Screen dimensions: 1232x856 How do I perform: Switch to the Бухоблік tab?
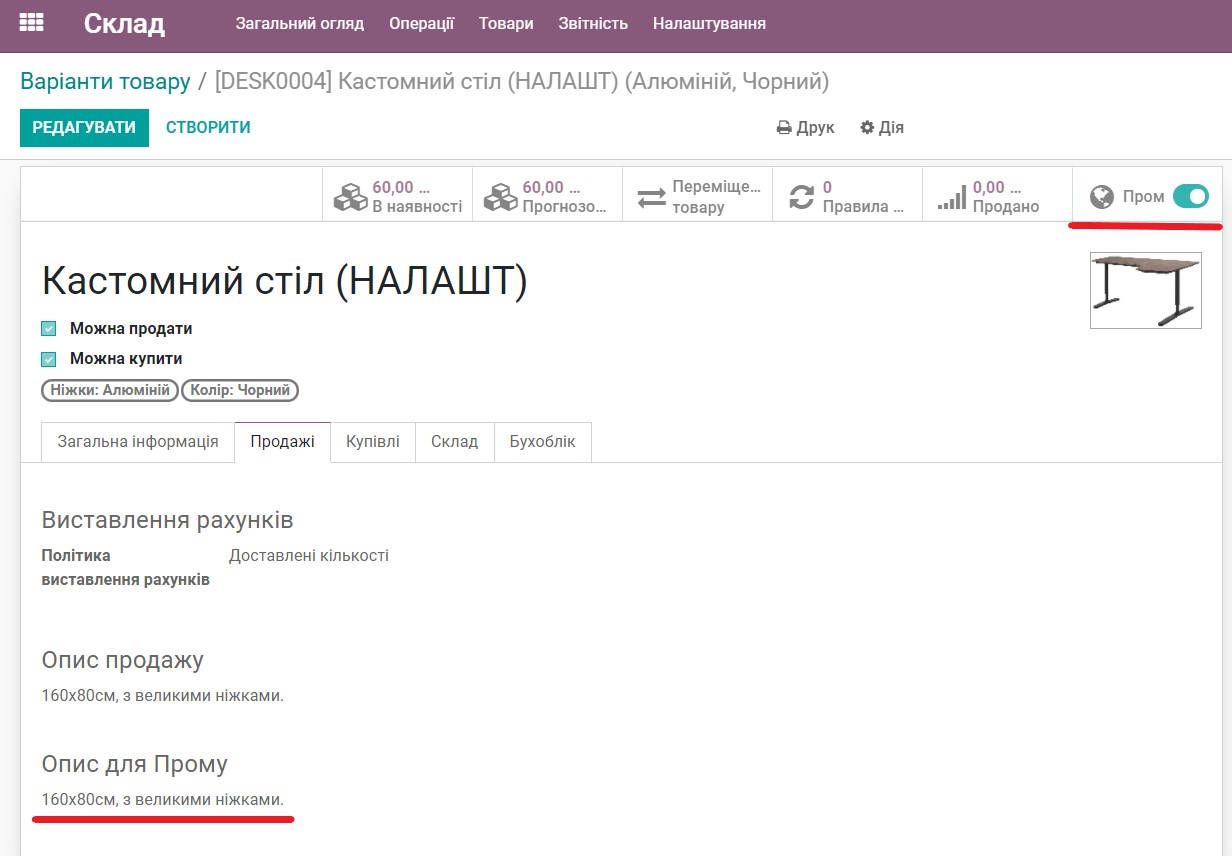pos(542,441)
